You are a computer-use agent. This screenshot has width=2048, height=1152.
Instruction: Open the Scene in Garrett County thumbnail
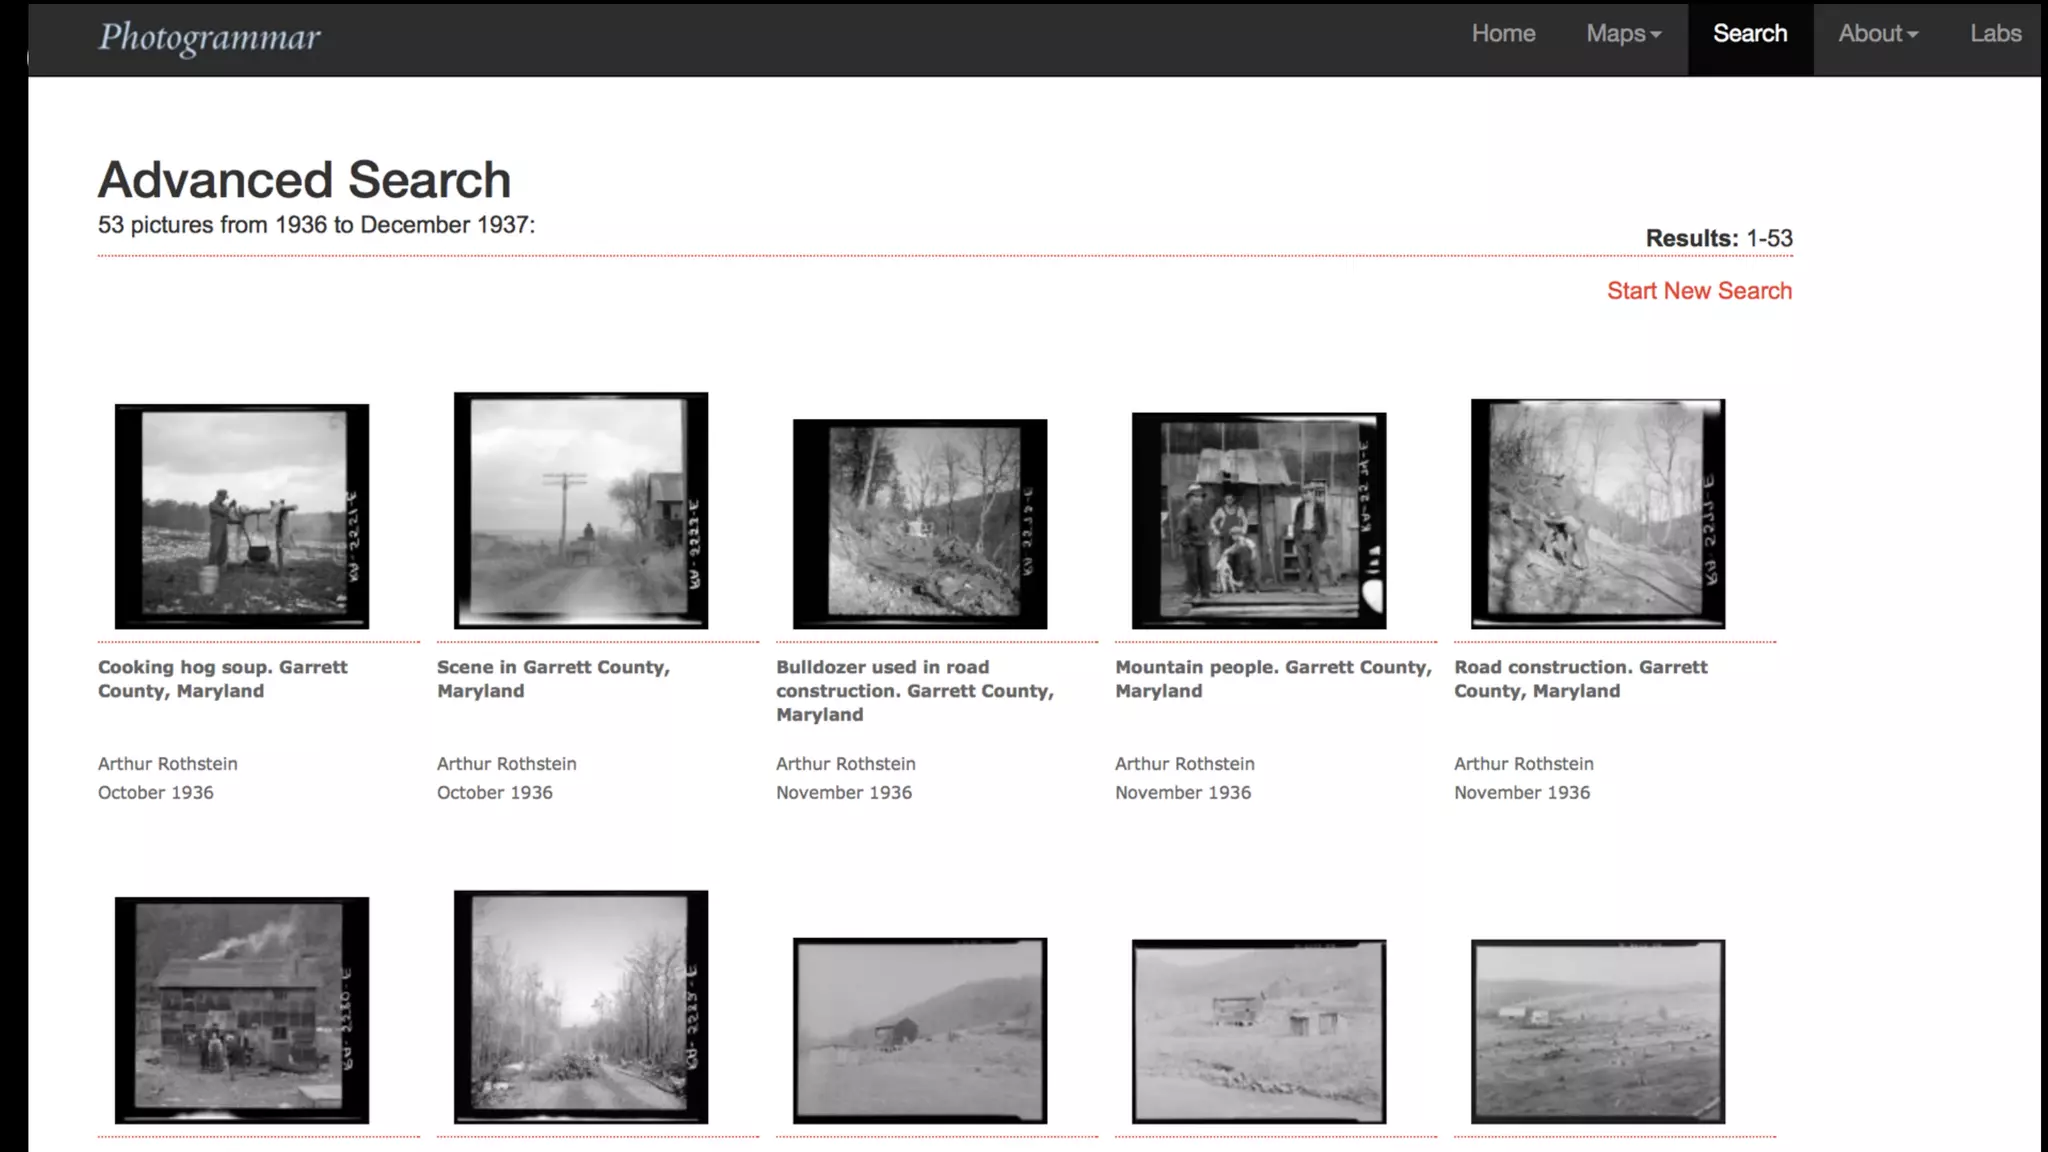581,511
